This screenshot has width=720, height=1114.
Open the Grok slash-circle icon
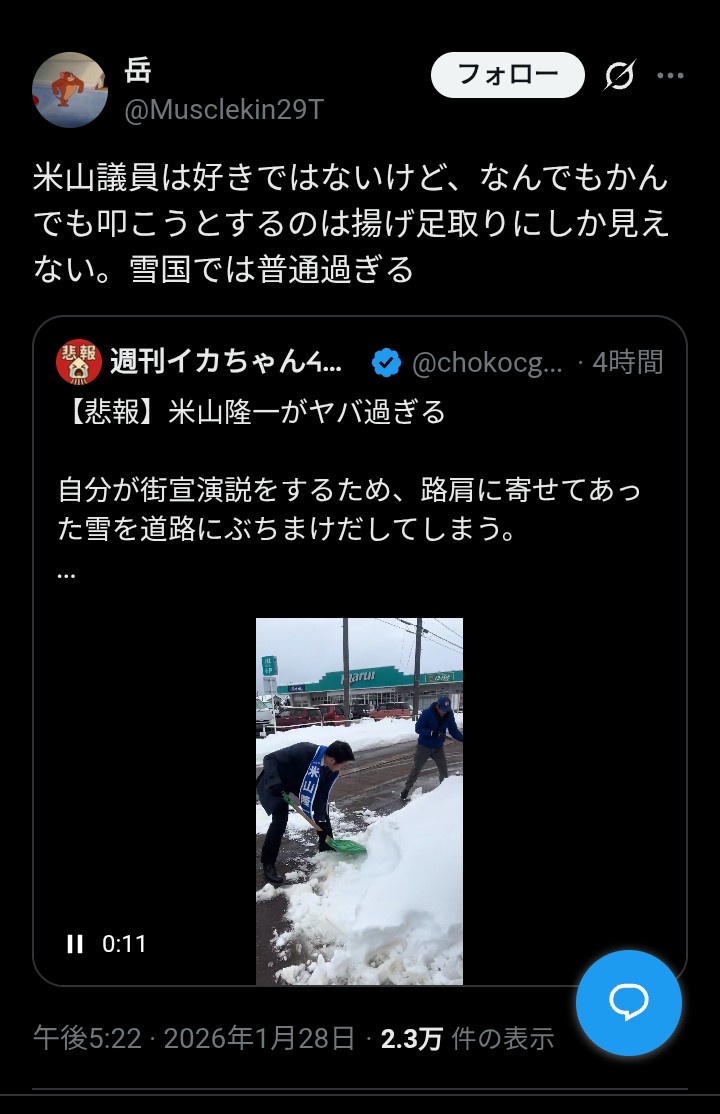click(x=619, y=75)
